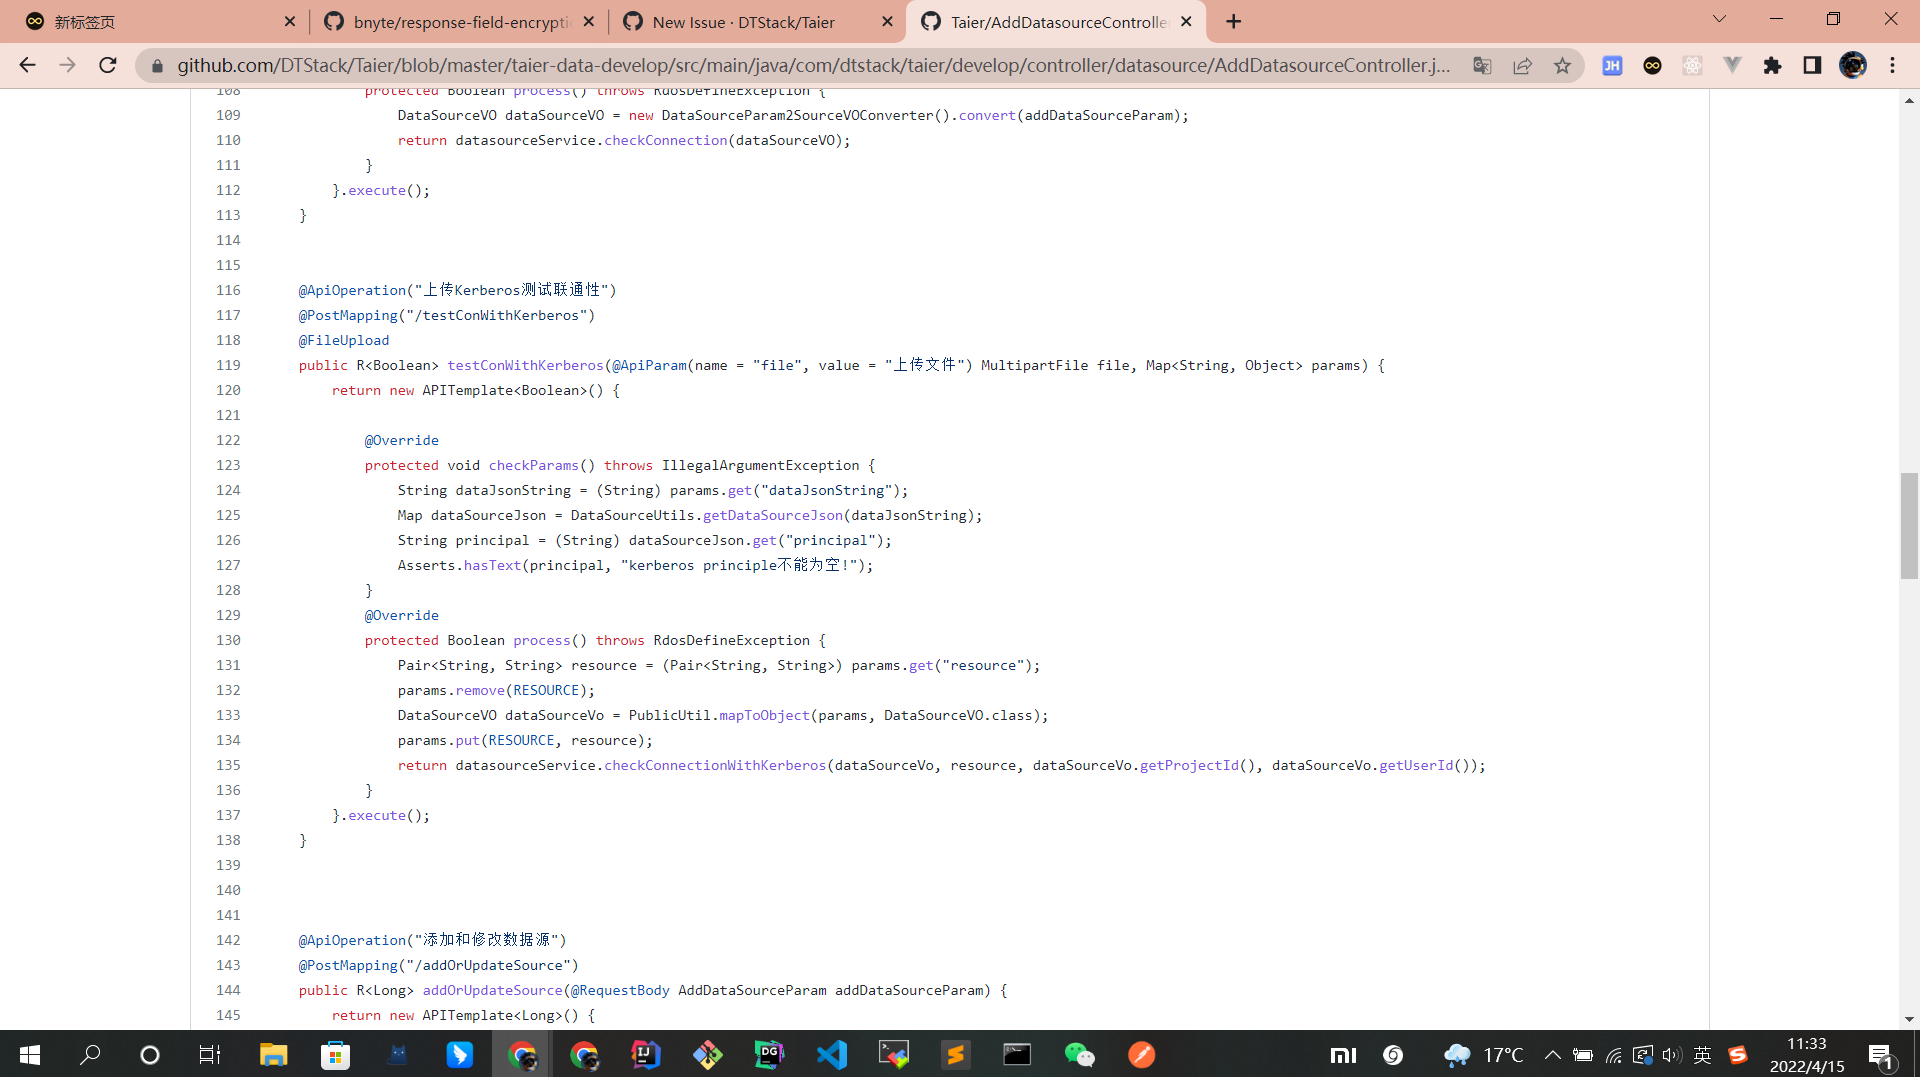Share this page via the share icon

pos(1523,65)
